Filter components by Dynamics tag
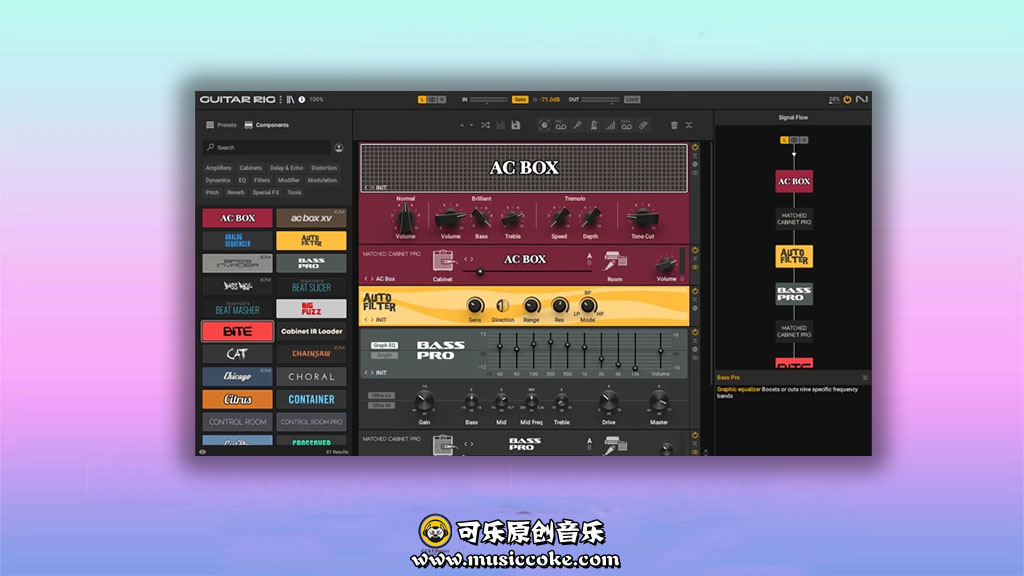The width and height of the screenshot is (1024, 576). pos(217,181)
